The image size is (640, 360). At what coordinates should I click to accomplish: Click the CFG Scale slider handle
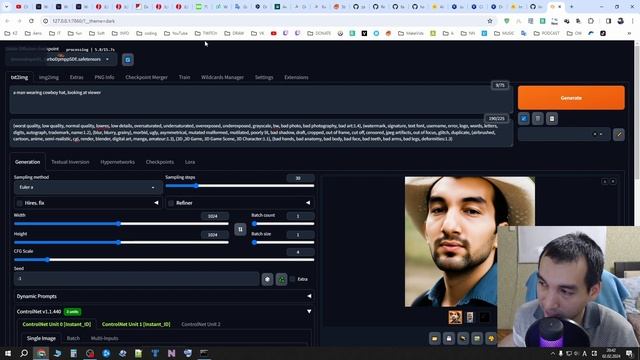pyautogui.click(x=48, y=260)
